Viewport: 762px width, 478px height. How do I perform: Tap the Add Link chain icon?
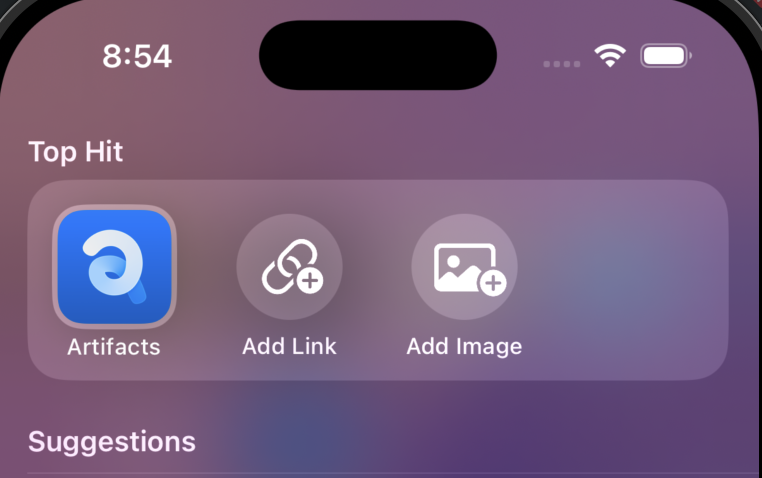pyautogui.click(x=293, y=267)
